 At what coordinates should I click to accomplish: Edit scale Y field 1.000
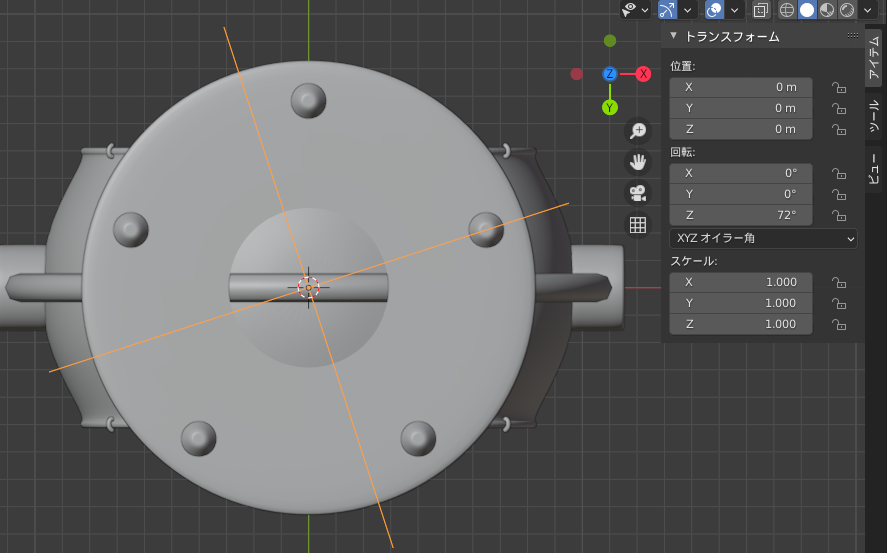(x=740, y=303)
